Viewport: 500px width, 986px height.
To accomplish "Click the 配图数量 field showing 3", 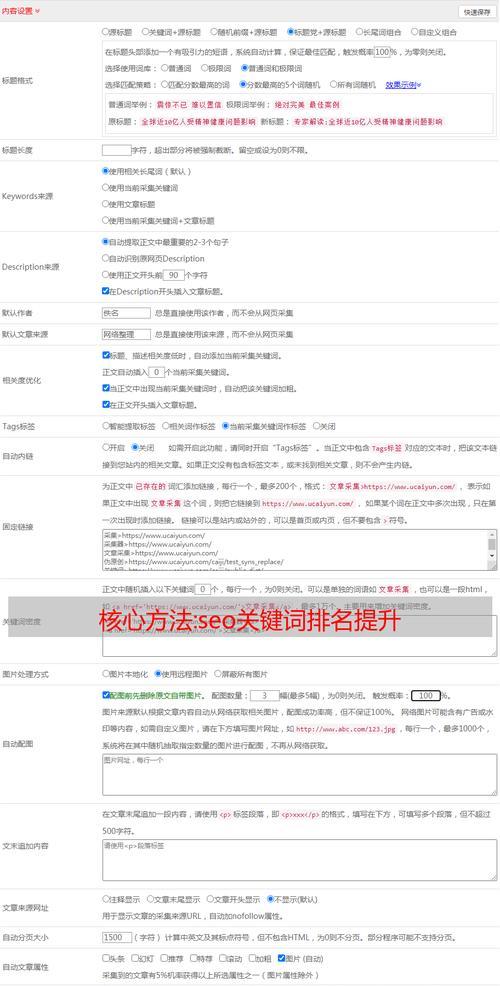I will (x=265, y=695).
